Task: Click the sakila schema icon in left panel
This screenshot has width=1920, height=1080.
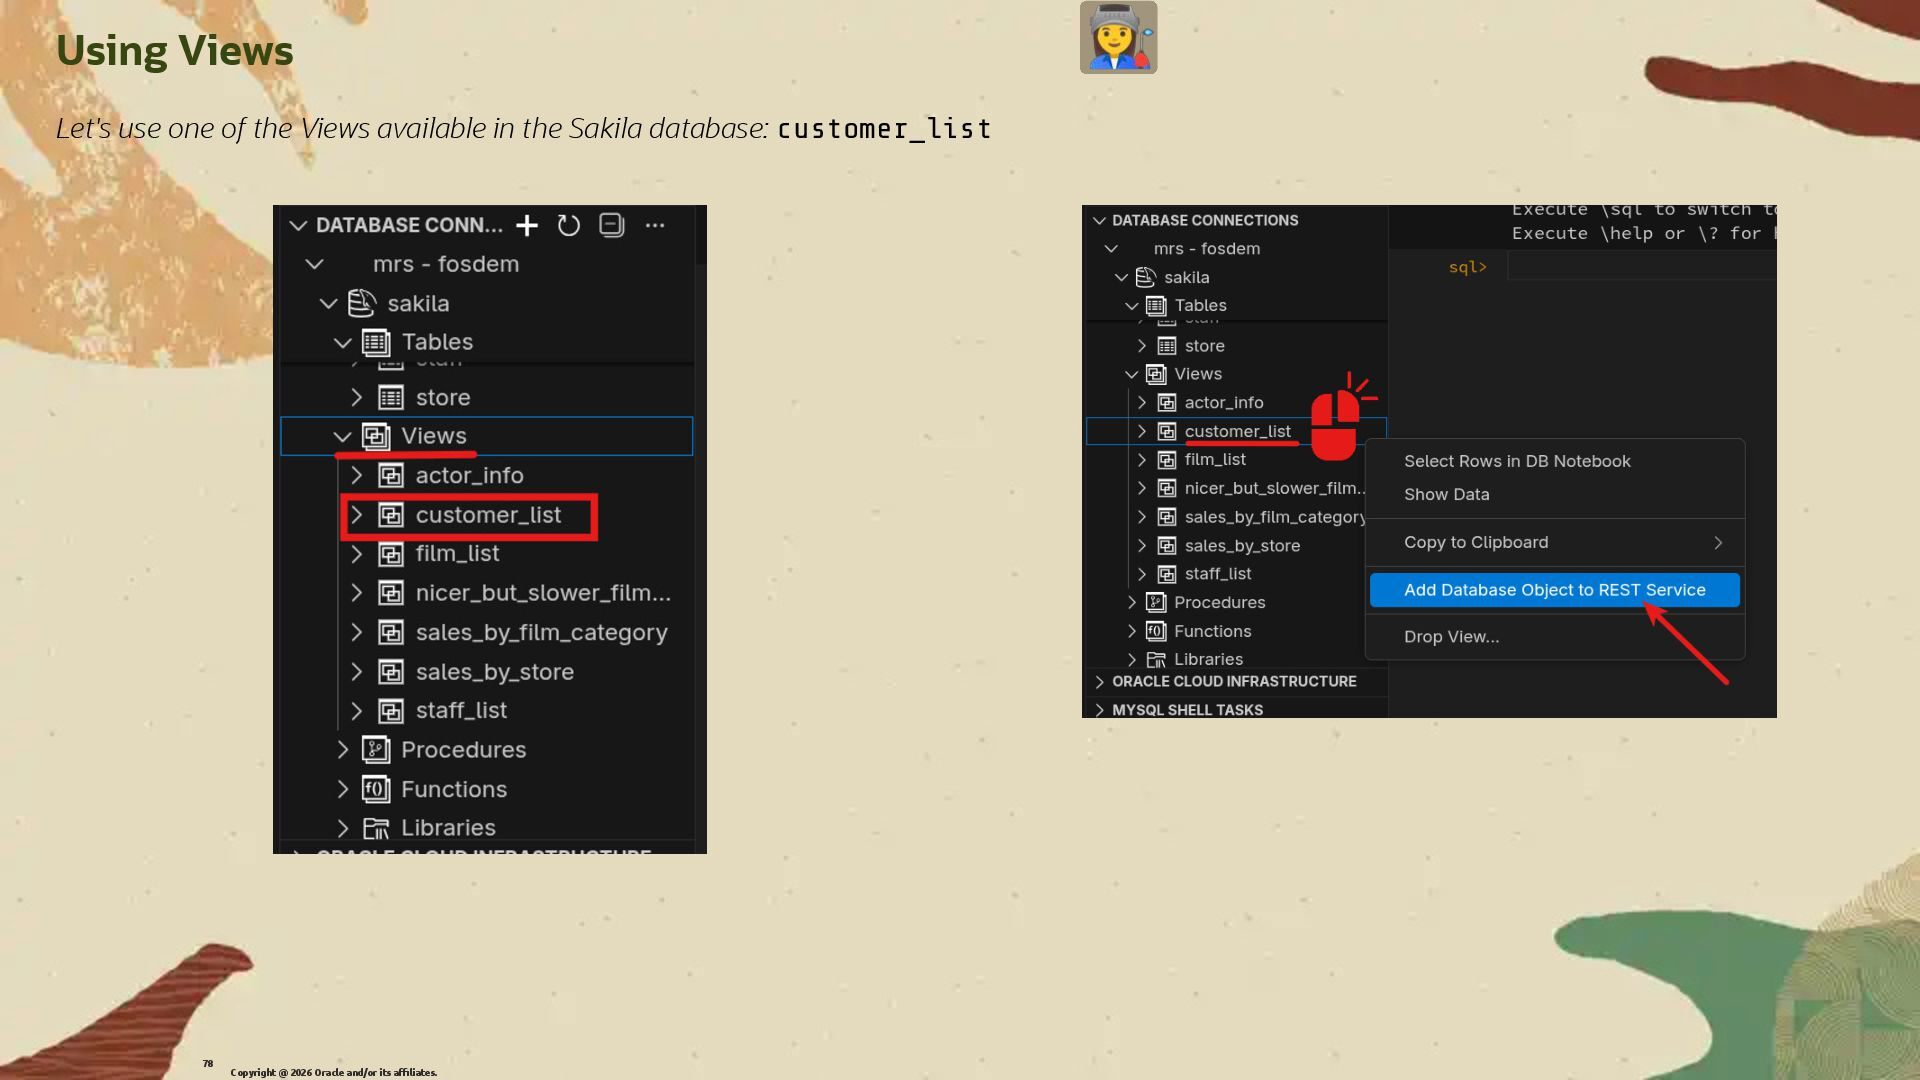Action: pos(362,303)
